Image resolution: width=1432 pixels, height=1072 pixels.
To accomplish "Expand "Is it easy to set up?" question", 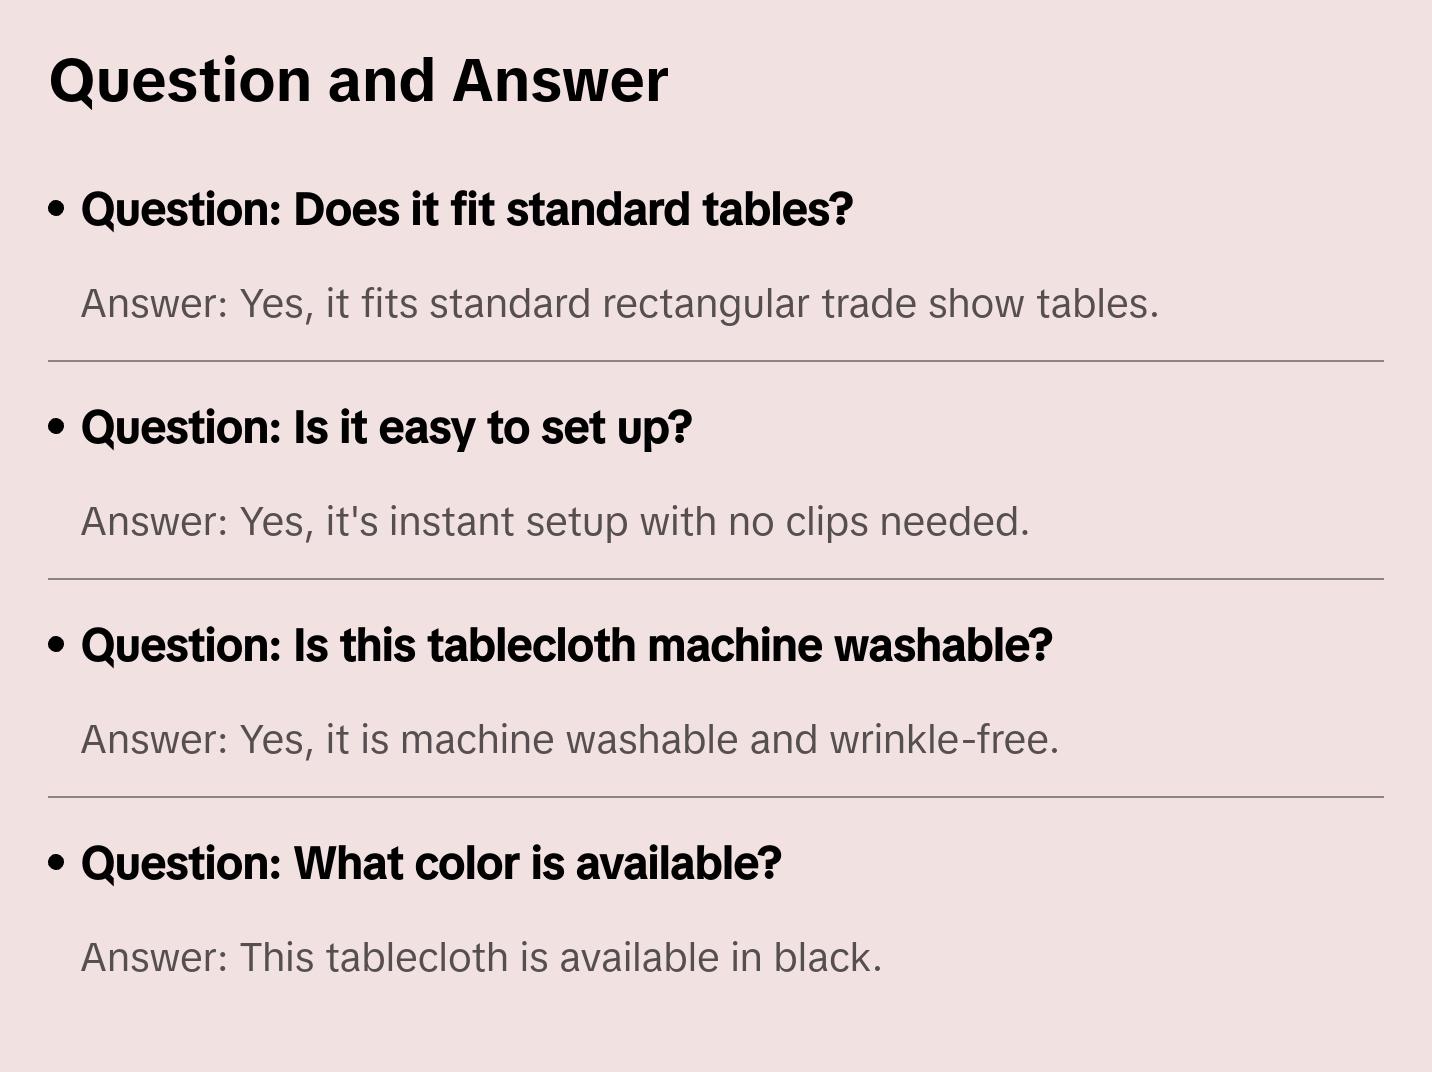I will (x=386, y=427).
